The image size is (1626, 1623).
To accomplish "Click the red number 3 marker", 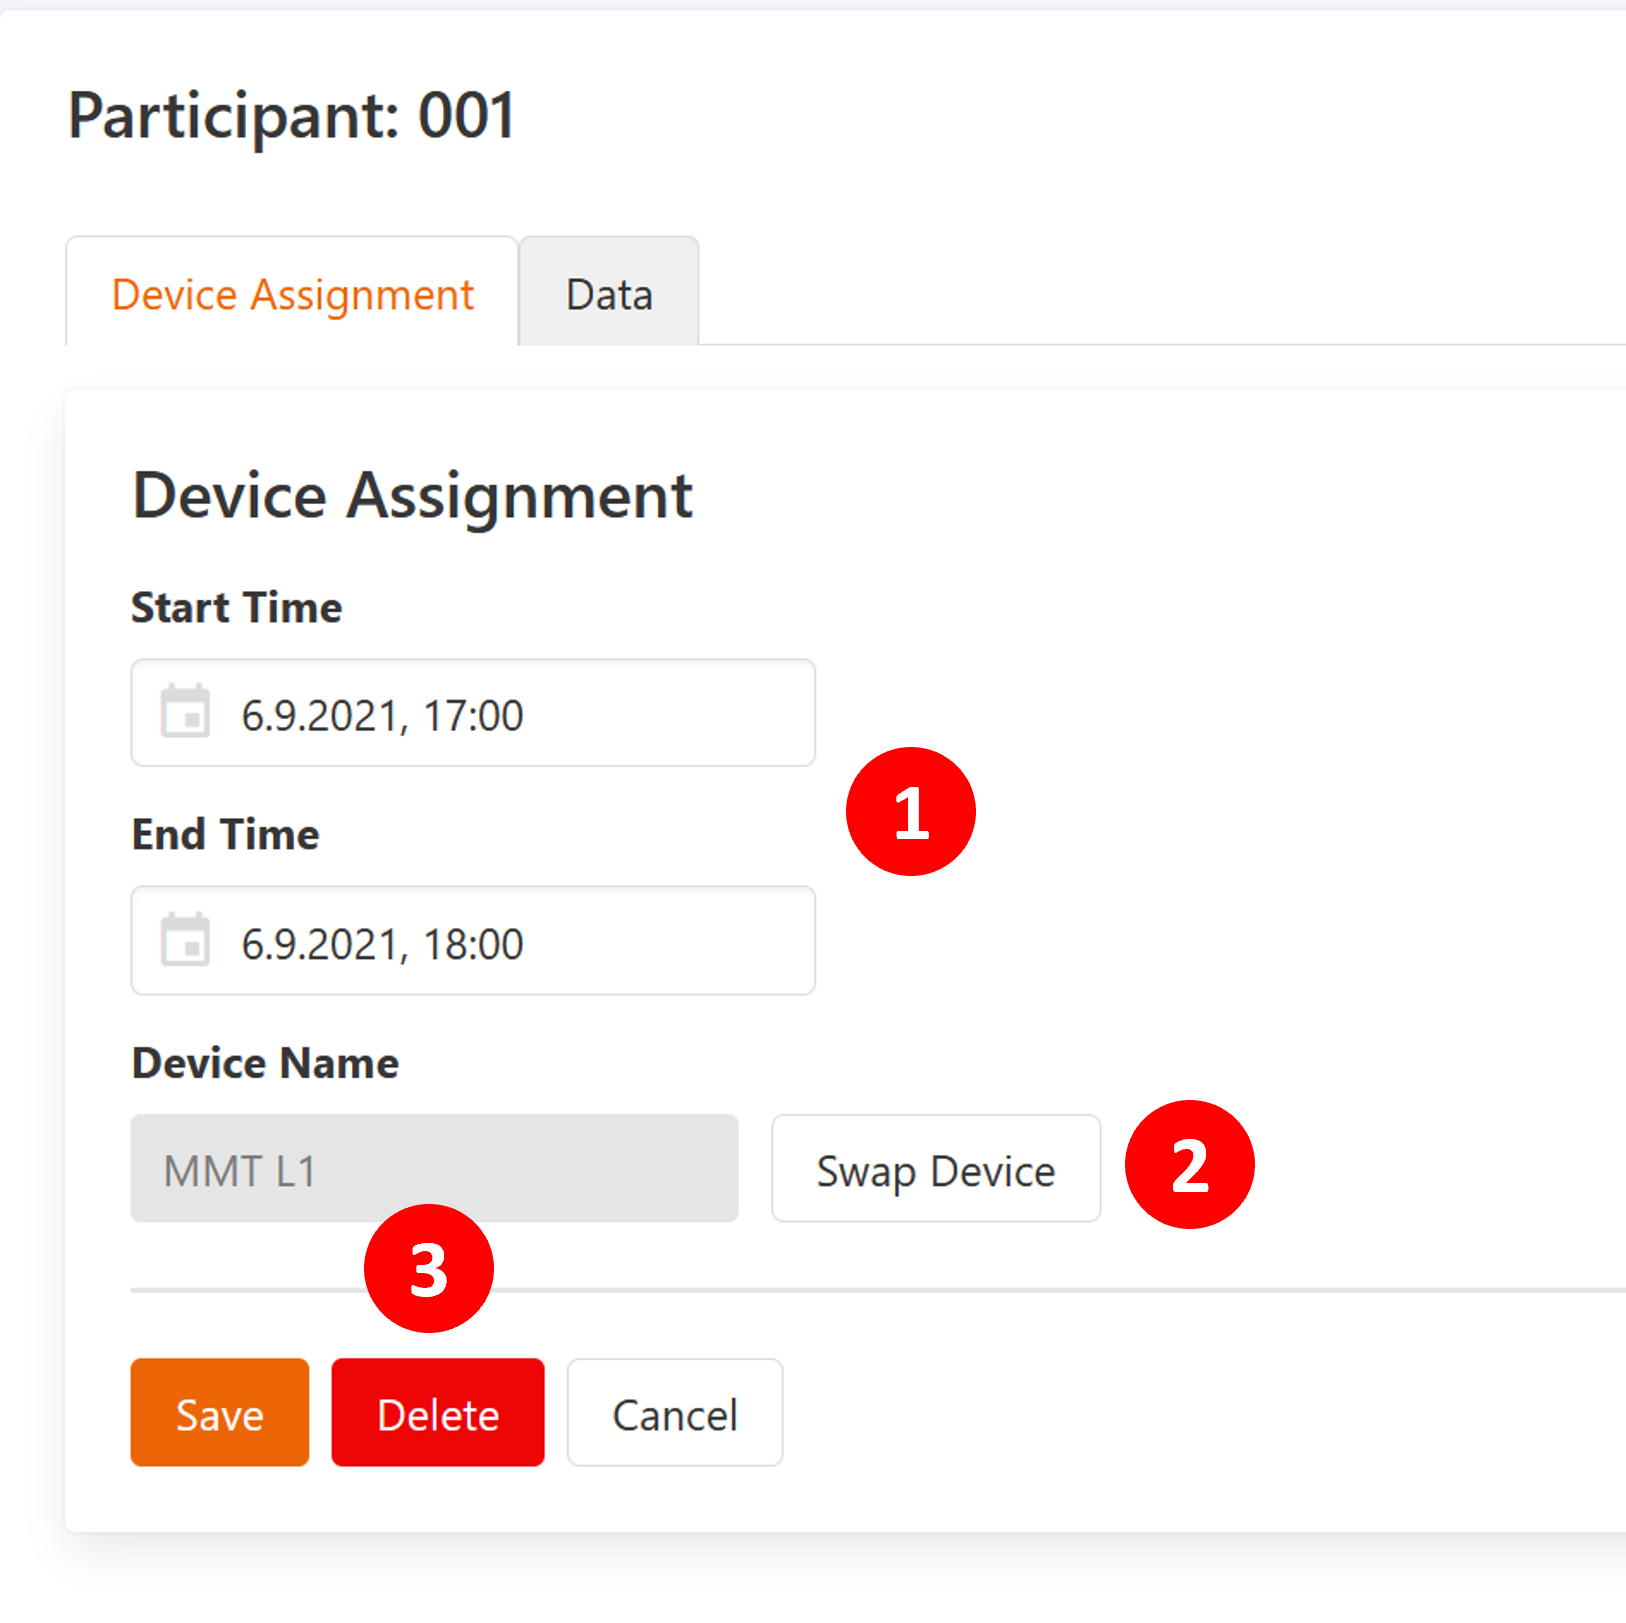I will click(429, 1268).
